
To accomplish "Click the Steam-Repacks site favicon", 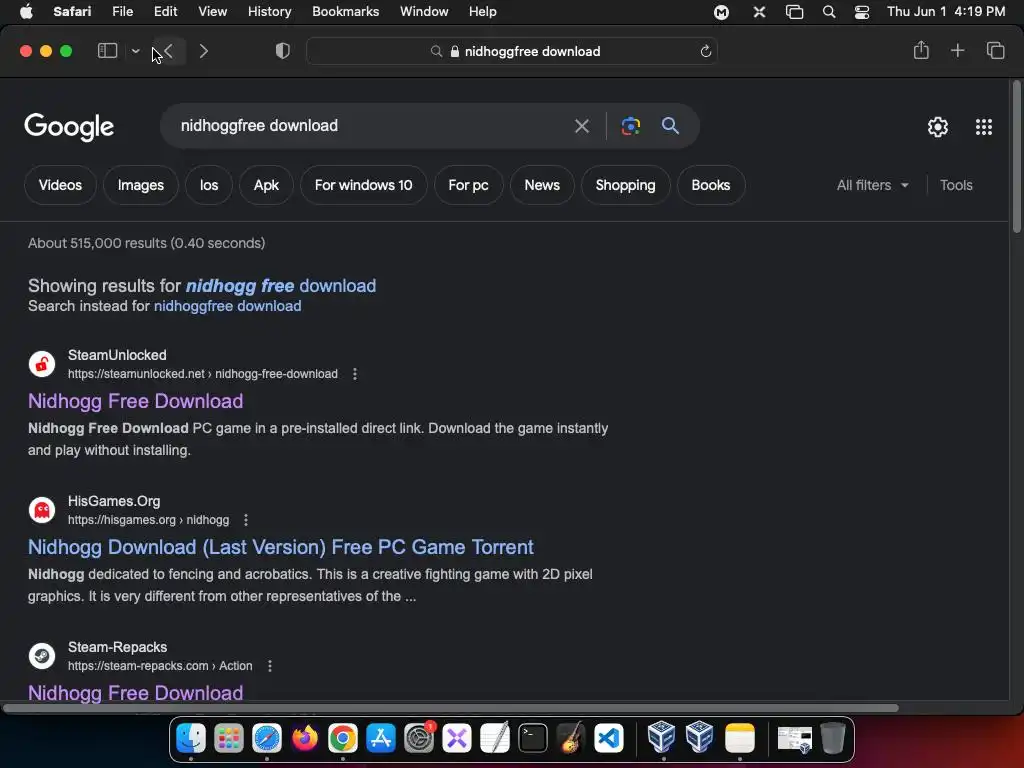I will tap(42, 656).
